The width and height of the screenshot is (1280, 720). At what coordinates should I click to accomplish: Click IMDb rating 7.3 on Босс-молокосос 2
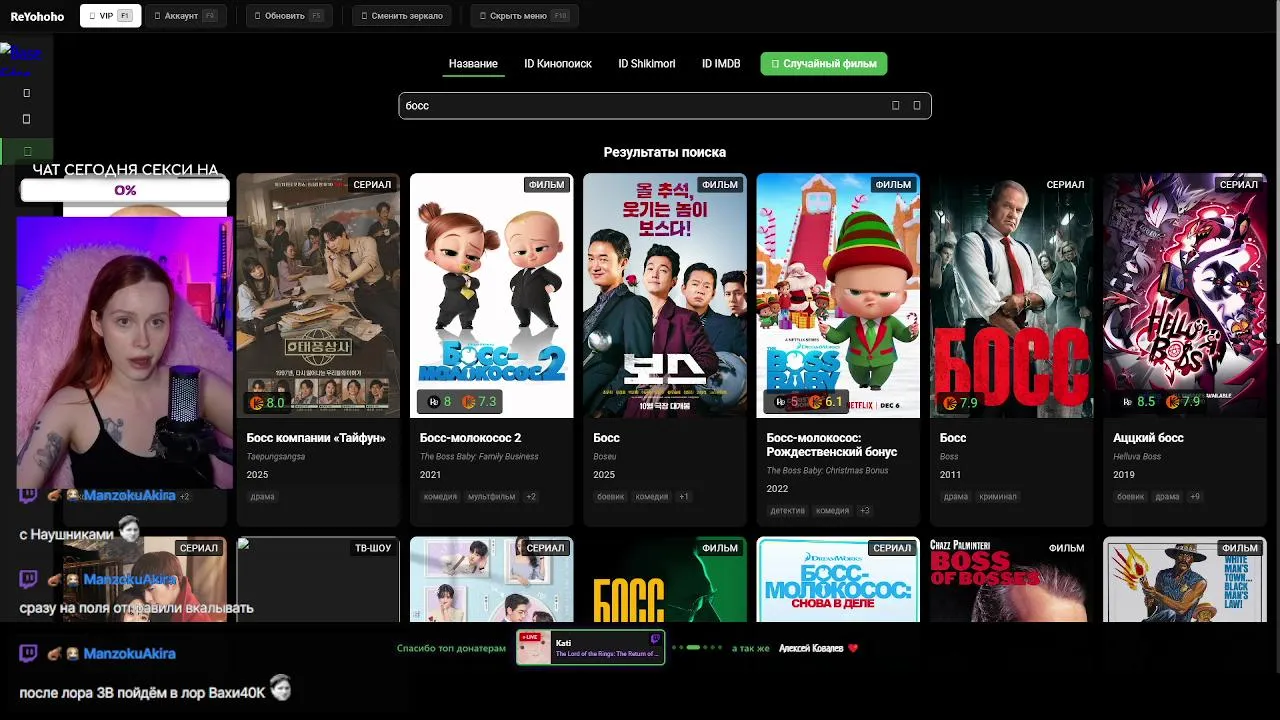tap(479, 402)
